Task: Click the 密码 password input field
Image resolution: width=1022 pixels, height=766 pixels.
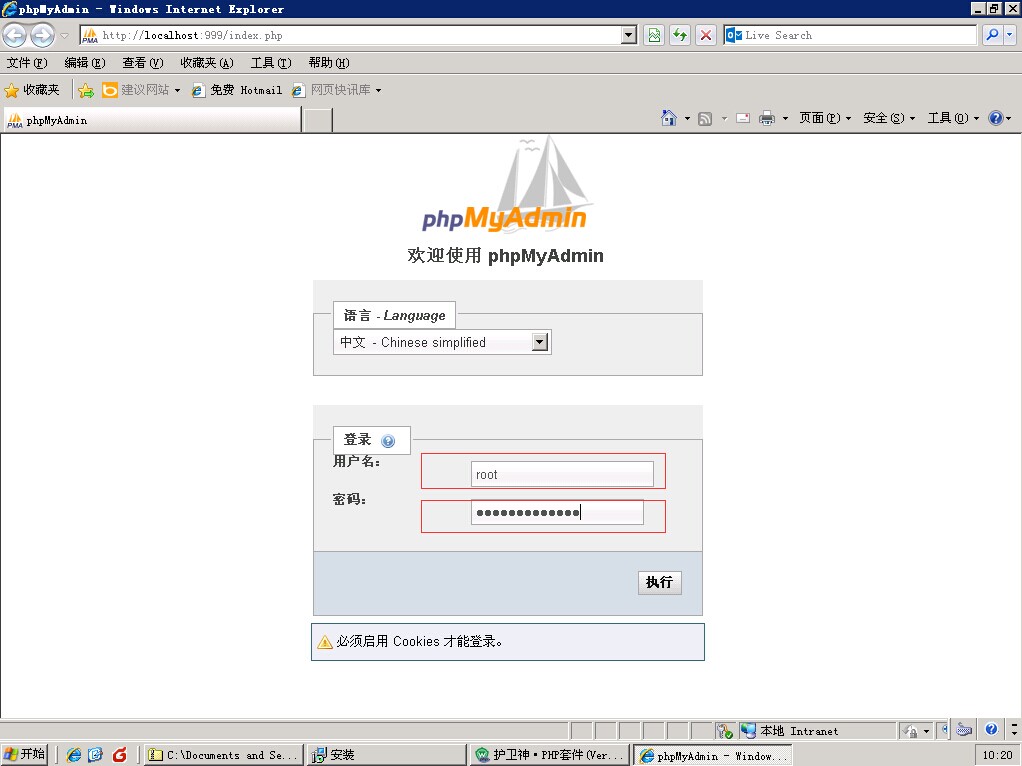Action: [x=557, y=512]
